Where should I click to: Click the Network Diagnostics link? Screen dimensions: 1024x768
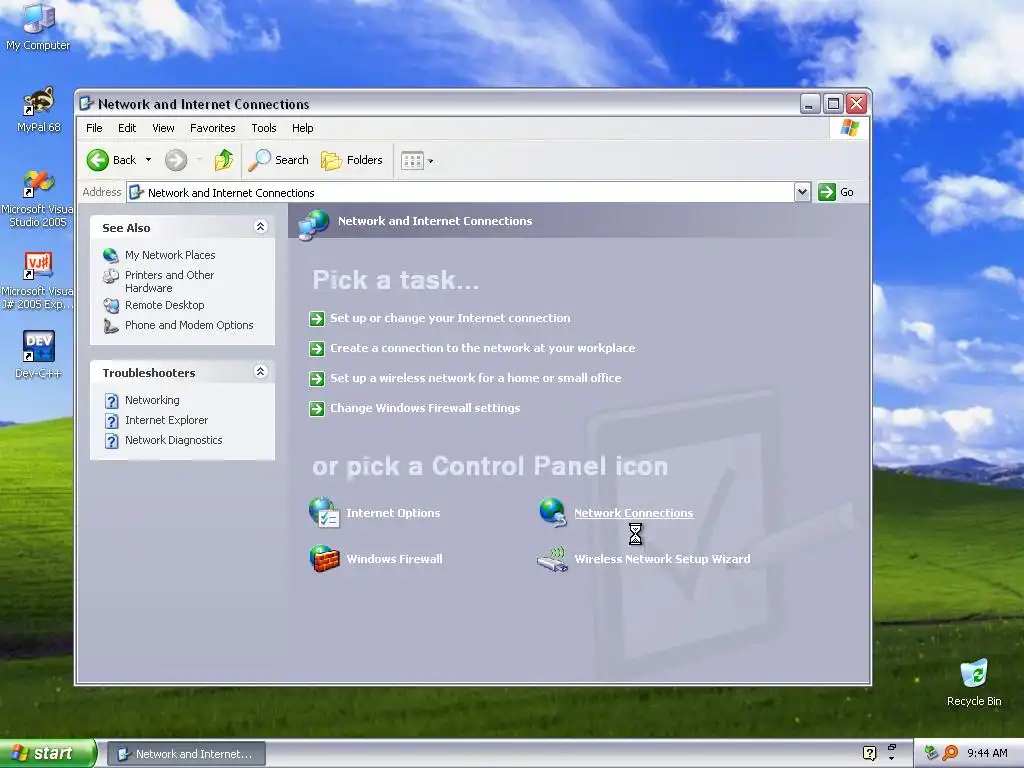tap(174, 440)
